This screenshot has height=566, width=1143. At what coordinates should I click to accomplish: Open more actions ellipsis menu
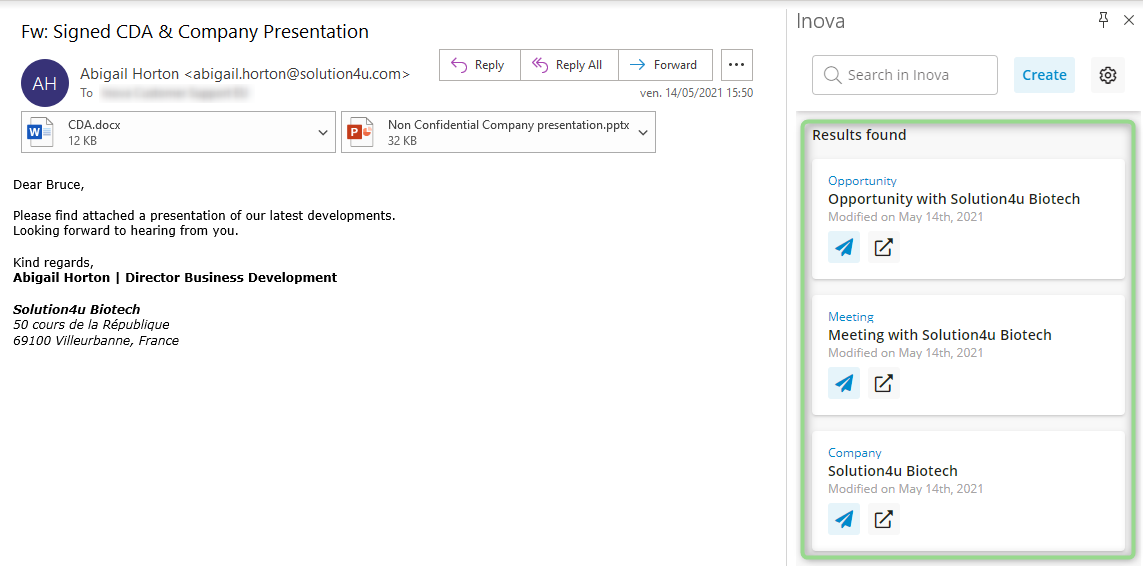tap(737, 65)
